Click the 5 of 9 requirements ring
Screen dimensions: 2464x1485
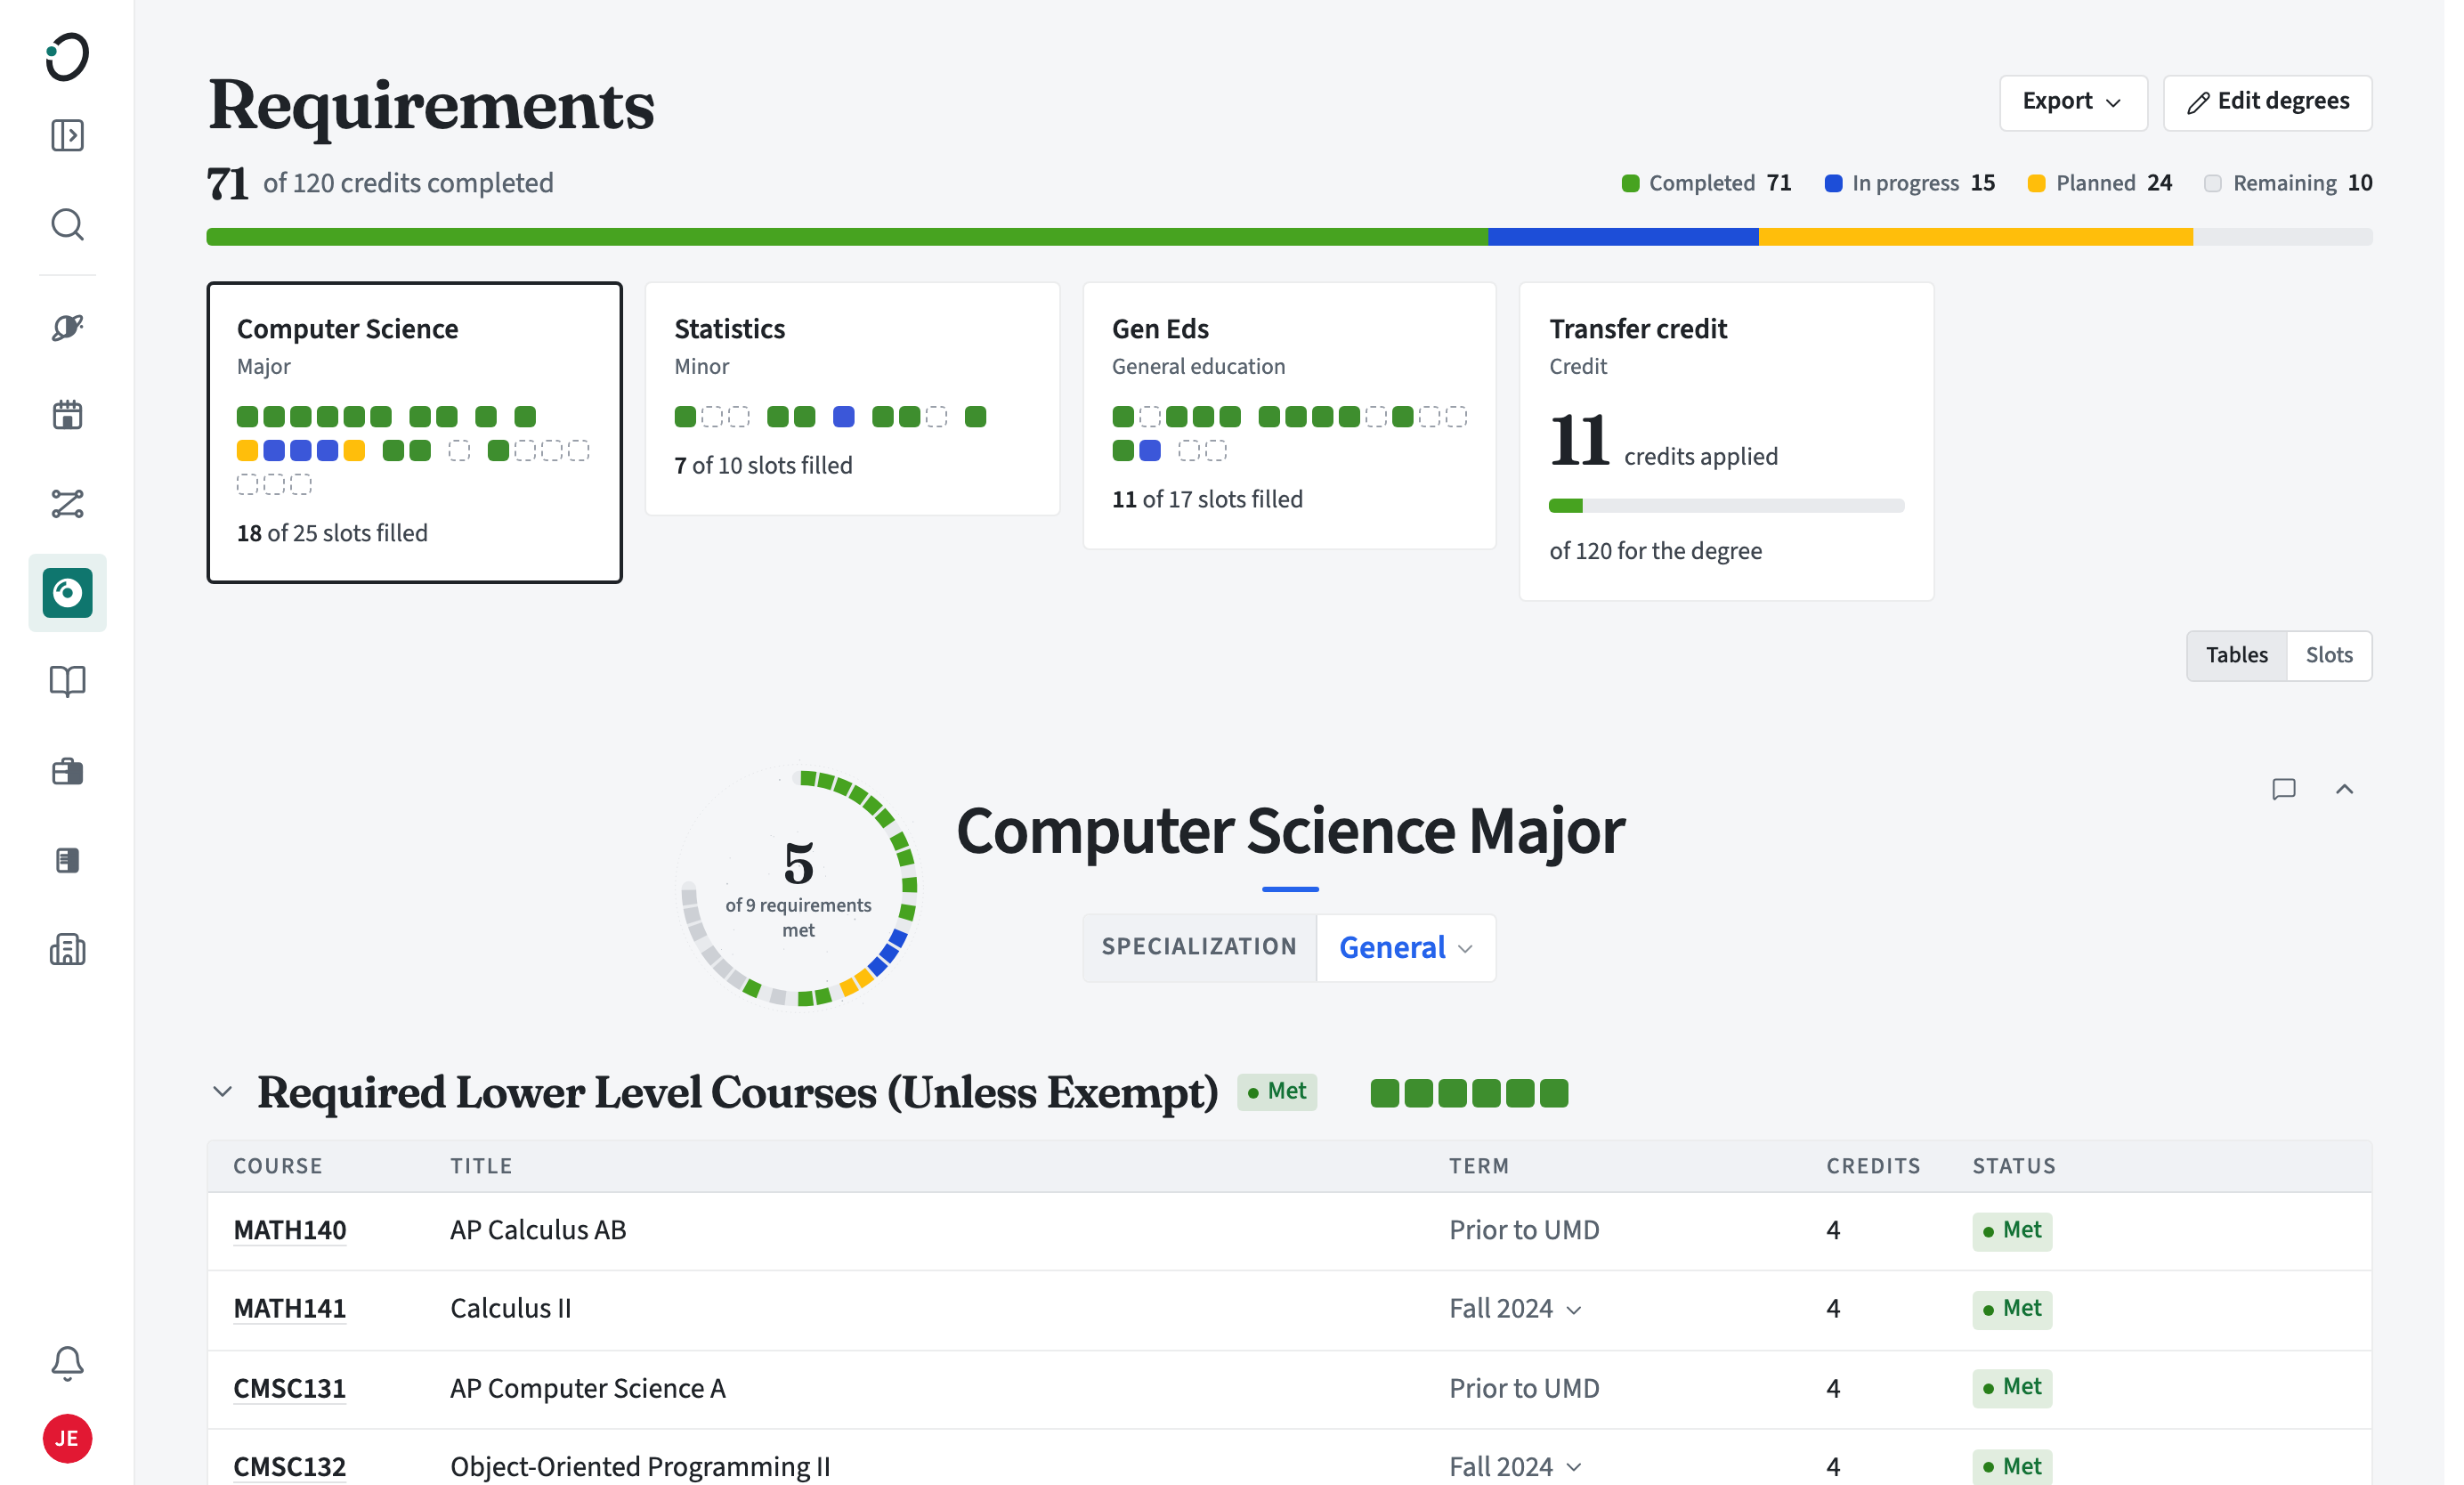pyautogui.click(x=798, y=887)
